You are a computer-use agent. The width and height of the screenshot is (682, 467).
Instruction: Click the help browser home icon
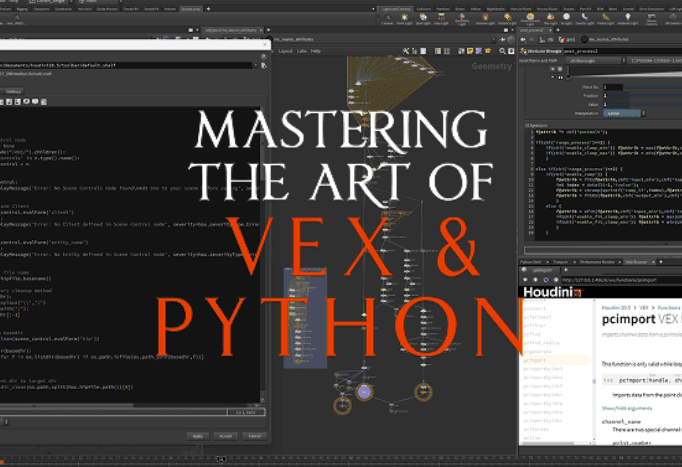(x=555, y=280)
